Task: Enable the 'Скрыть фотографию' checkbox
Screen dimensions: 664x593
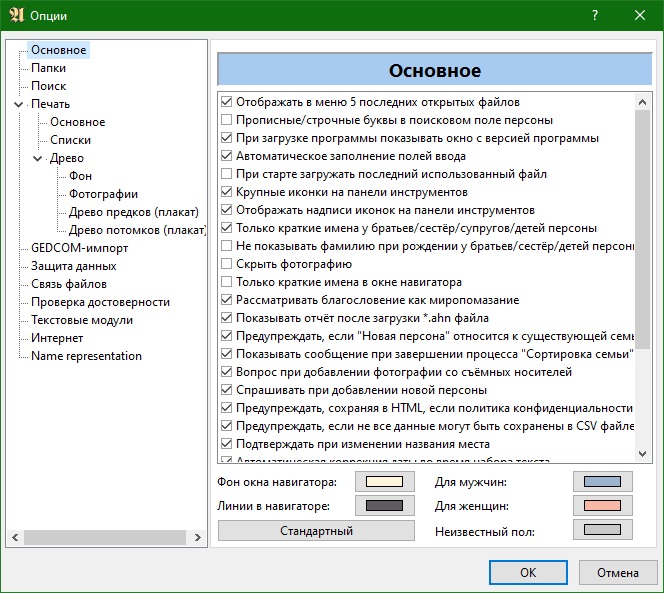Action: tap(227, 264)
